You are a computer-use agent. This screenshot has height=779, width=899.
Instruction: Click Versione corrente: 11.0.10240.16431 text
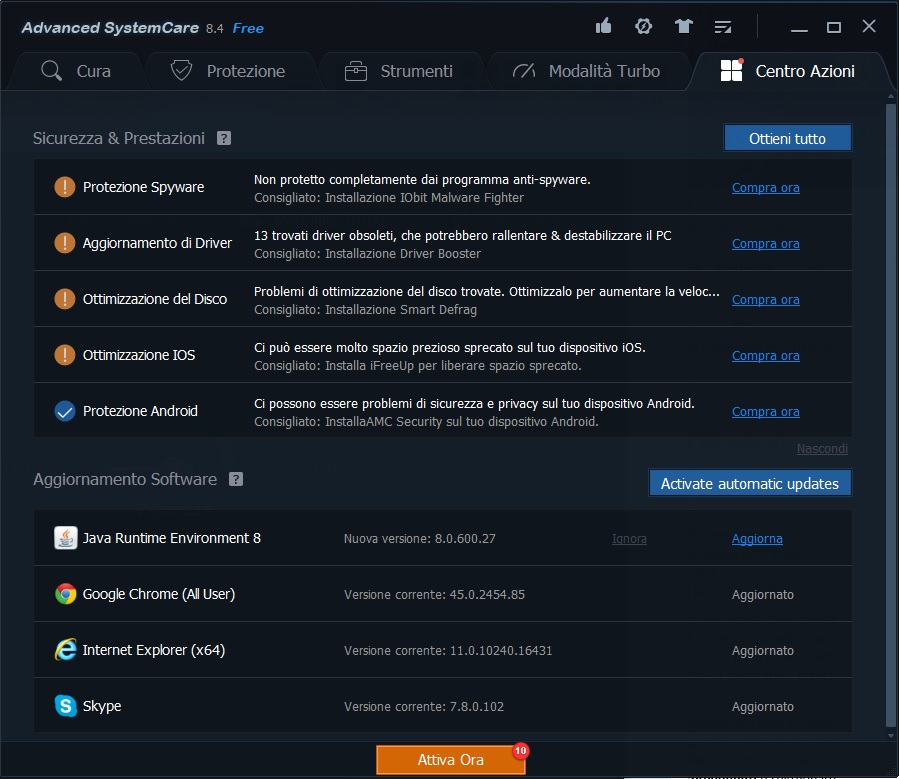pos(448,651)
